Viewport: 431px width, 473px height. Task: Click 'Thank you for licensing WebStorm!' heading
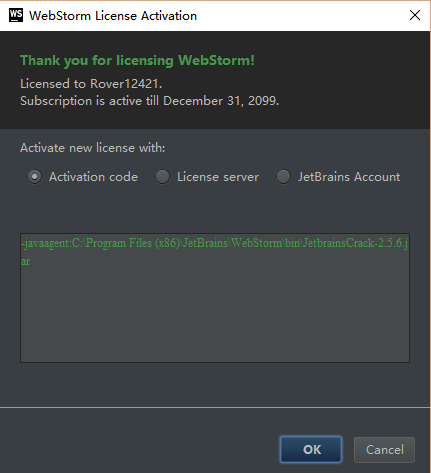(x=137, y=60)
